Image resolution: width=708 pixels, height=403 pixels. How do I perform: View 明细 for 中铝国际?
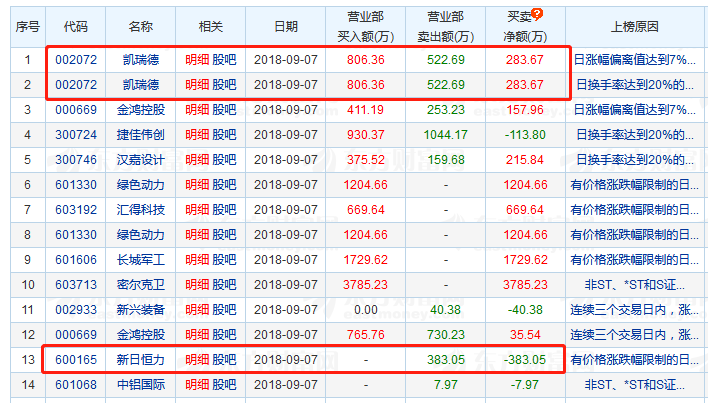coord(197,383)
